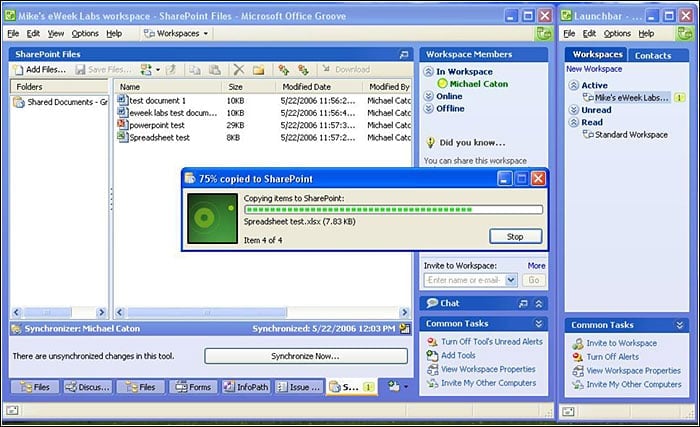Click the status bar icon in main window
Viewport: 700px width, 427px height.
(12, 410)
